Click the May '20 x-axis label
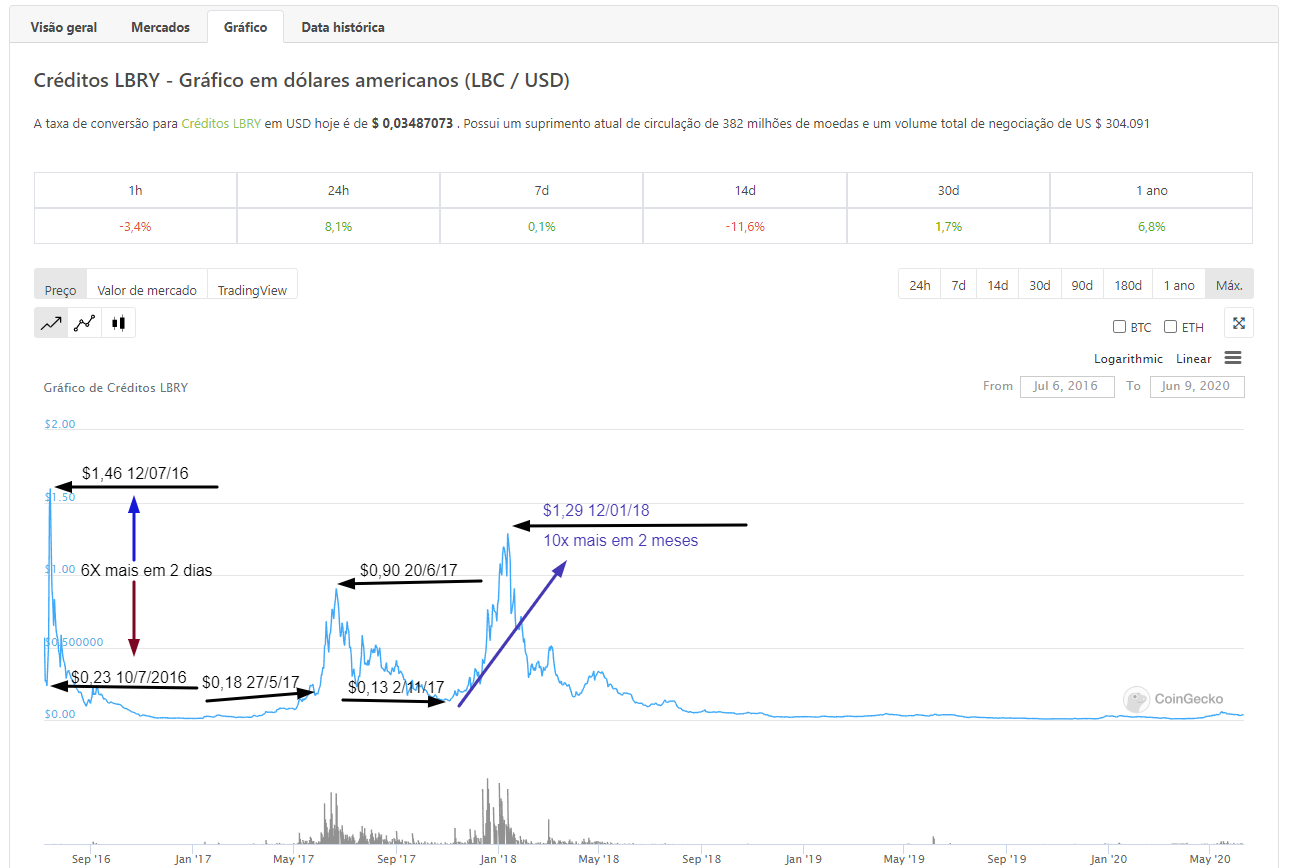1309x868 pixels. click(1210, 858)
